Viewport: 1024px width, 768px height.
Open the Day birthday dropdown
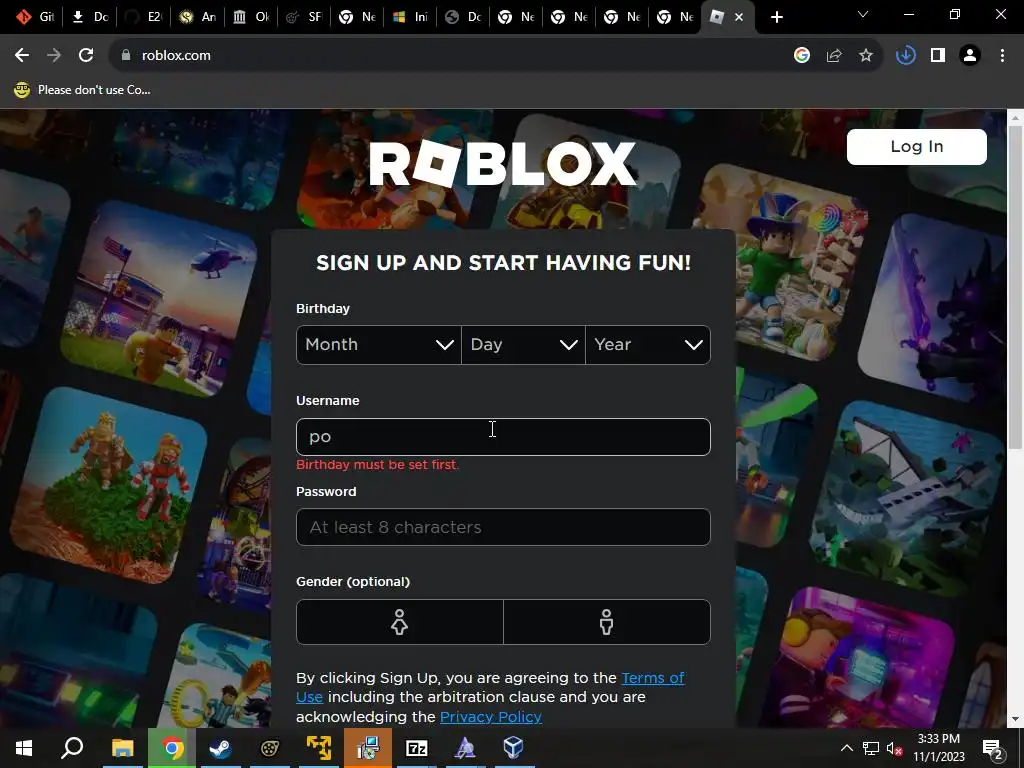point(523,345)
